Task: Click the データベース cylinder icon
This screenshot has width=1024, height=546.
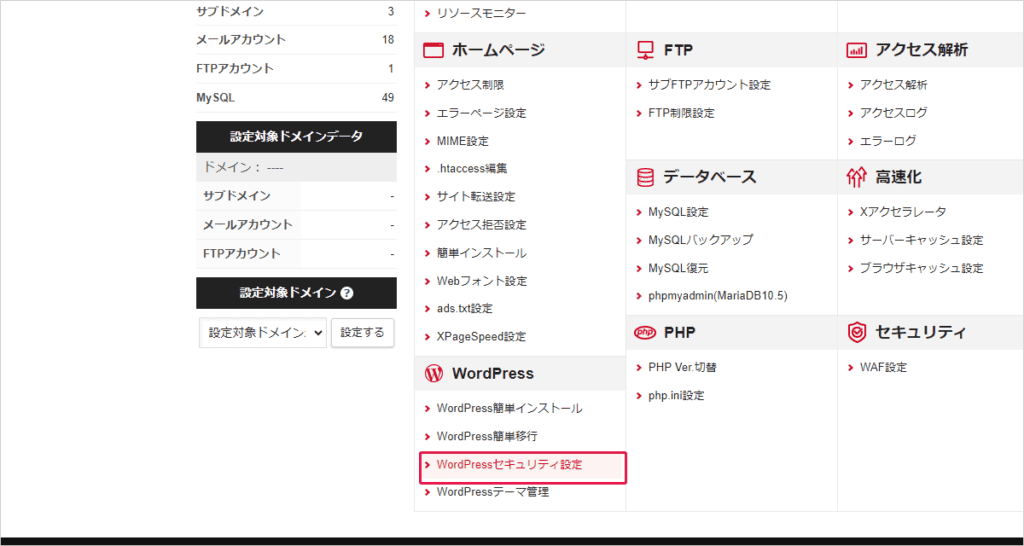Action: [x=645, y=177]
